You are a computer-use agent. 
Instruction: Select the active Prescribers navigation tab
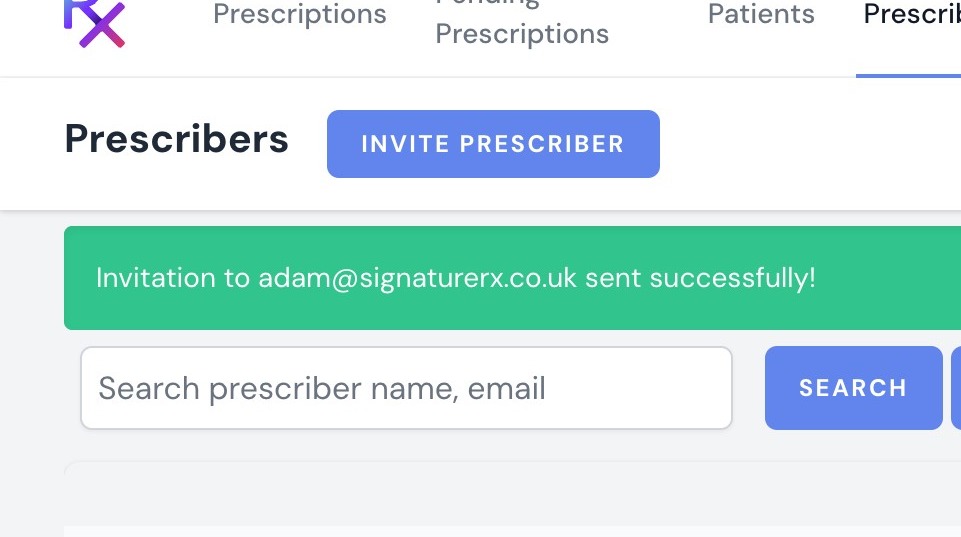911,15
